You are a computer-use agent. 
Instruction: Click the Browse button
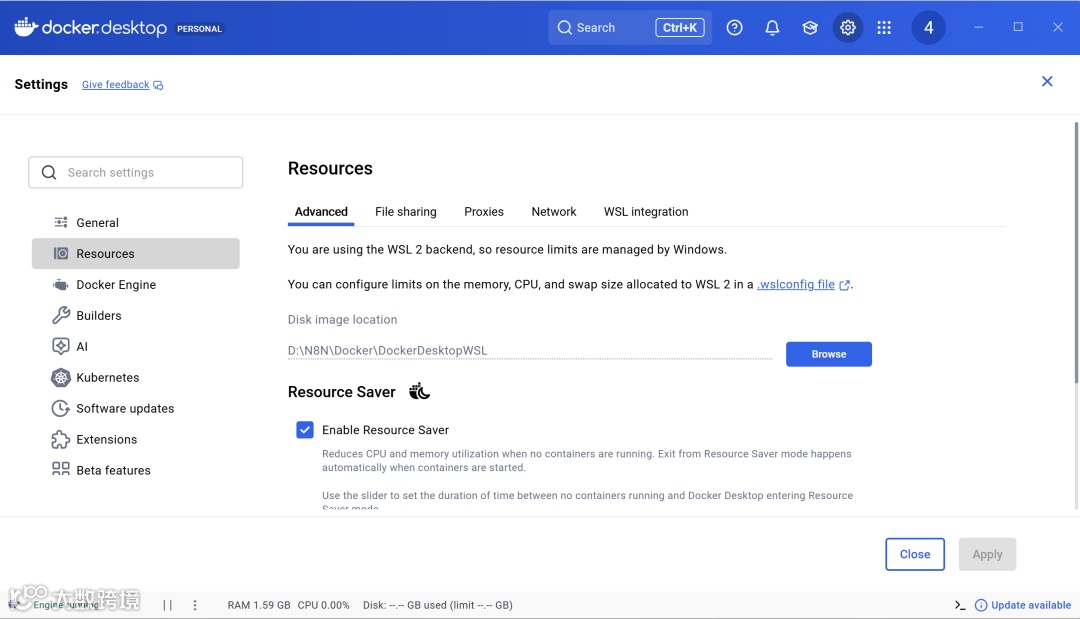point(829,354)
